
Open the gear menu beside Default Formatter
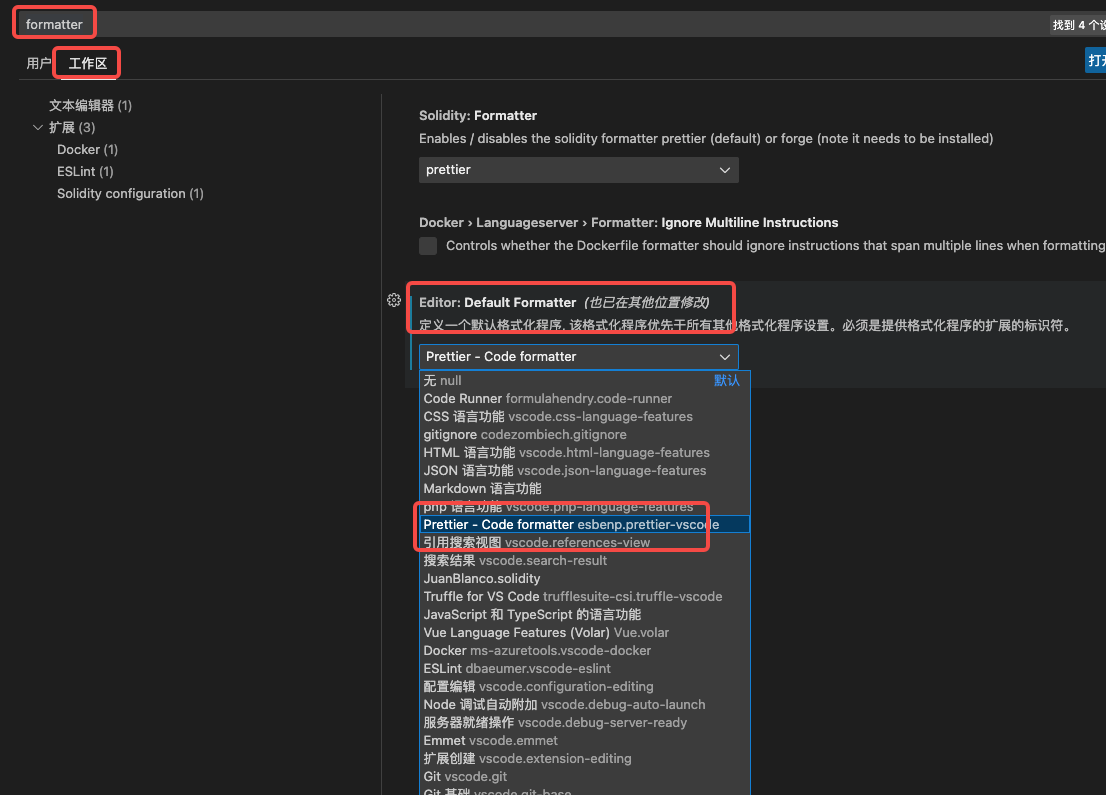click(x=394, y=301)
